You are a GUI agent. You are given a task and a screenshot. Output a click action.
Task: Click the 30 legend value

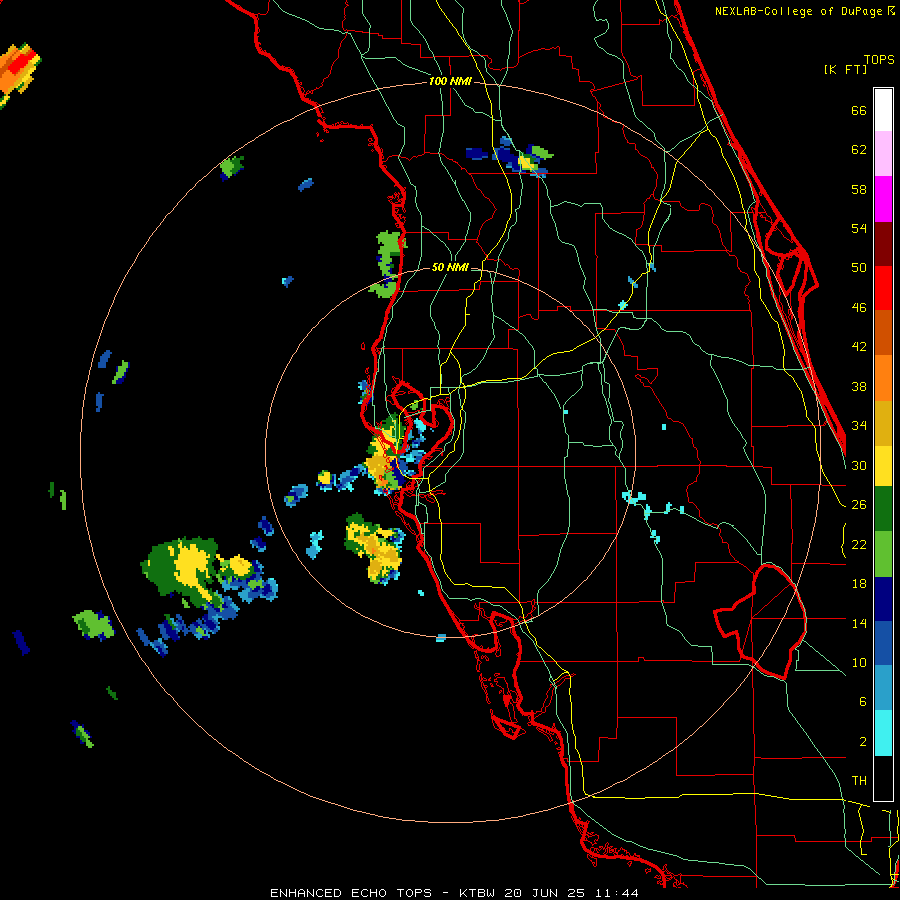tap(859, 465)
